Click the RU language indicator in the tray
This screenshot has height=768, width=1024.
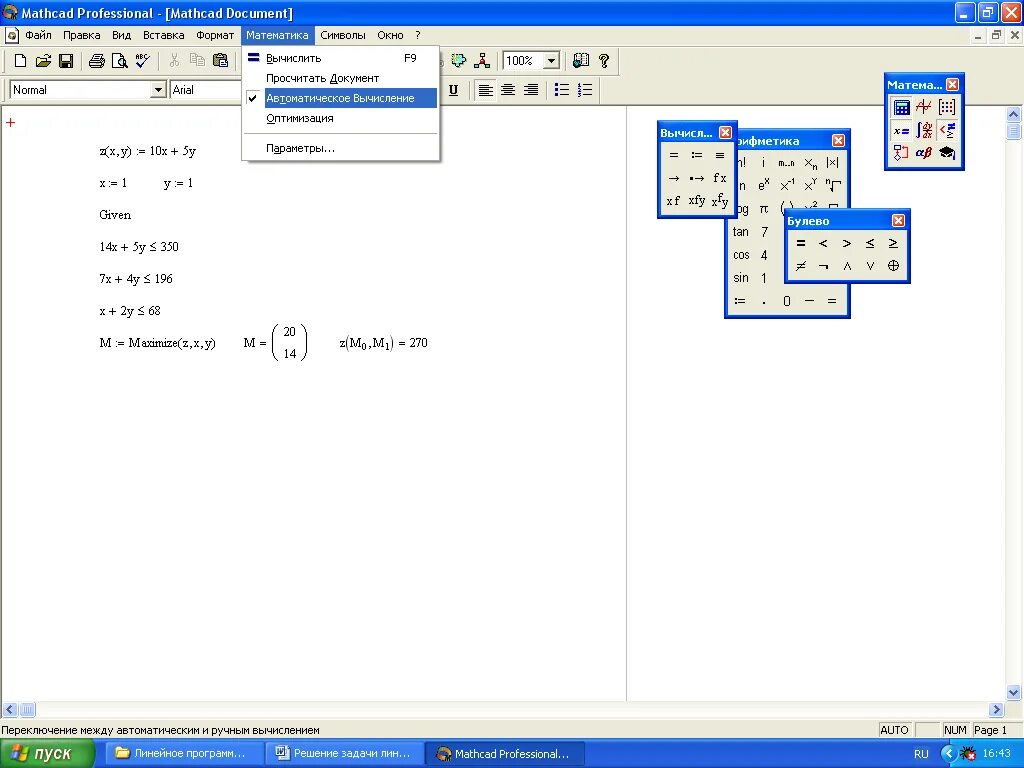click(x=921, y=754)
